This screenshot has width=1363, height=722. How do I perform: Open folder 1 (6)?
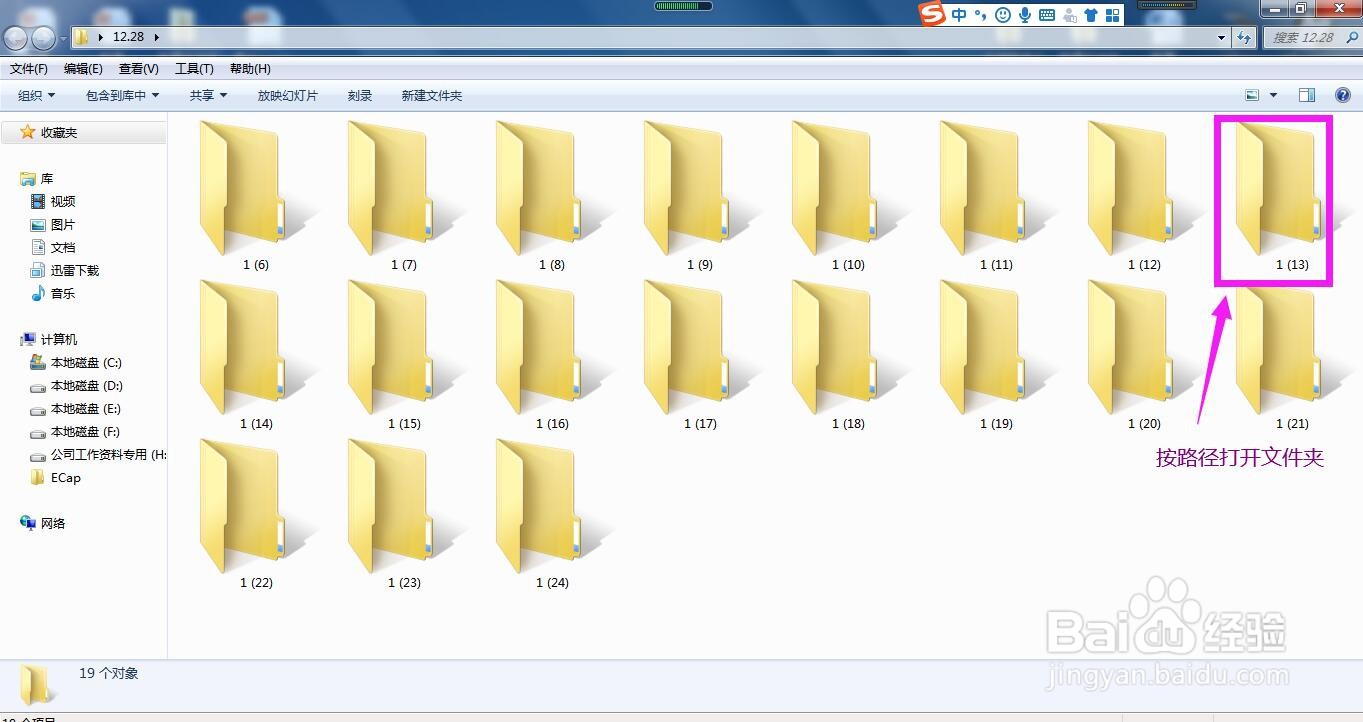pos(256,195)
